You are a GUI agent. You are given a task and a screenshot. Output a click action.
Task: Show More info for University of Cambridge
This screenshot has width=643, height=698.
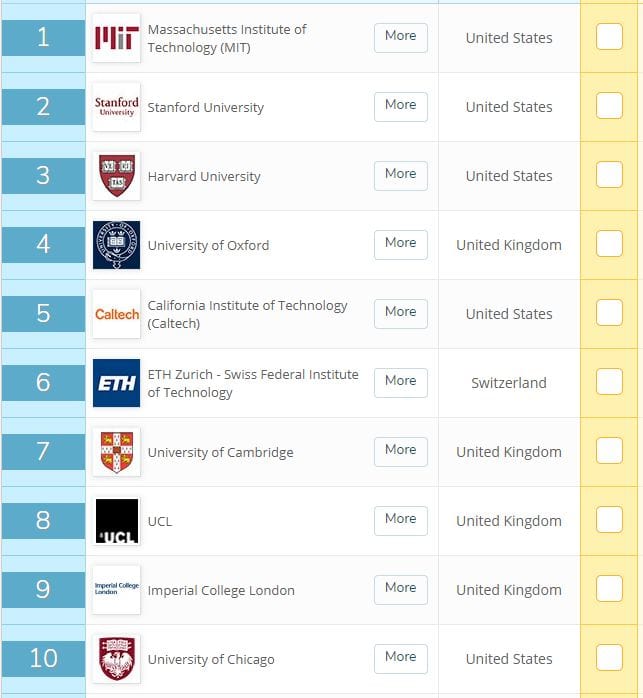(x=401, y=452)
